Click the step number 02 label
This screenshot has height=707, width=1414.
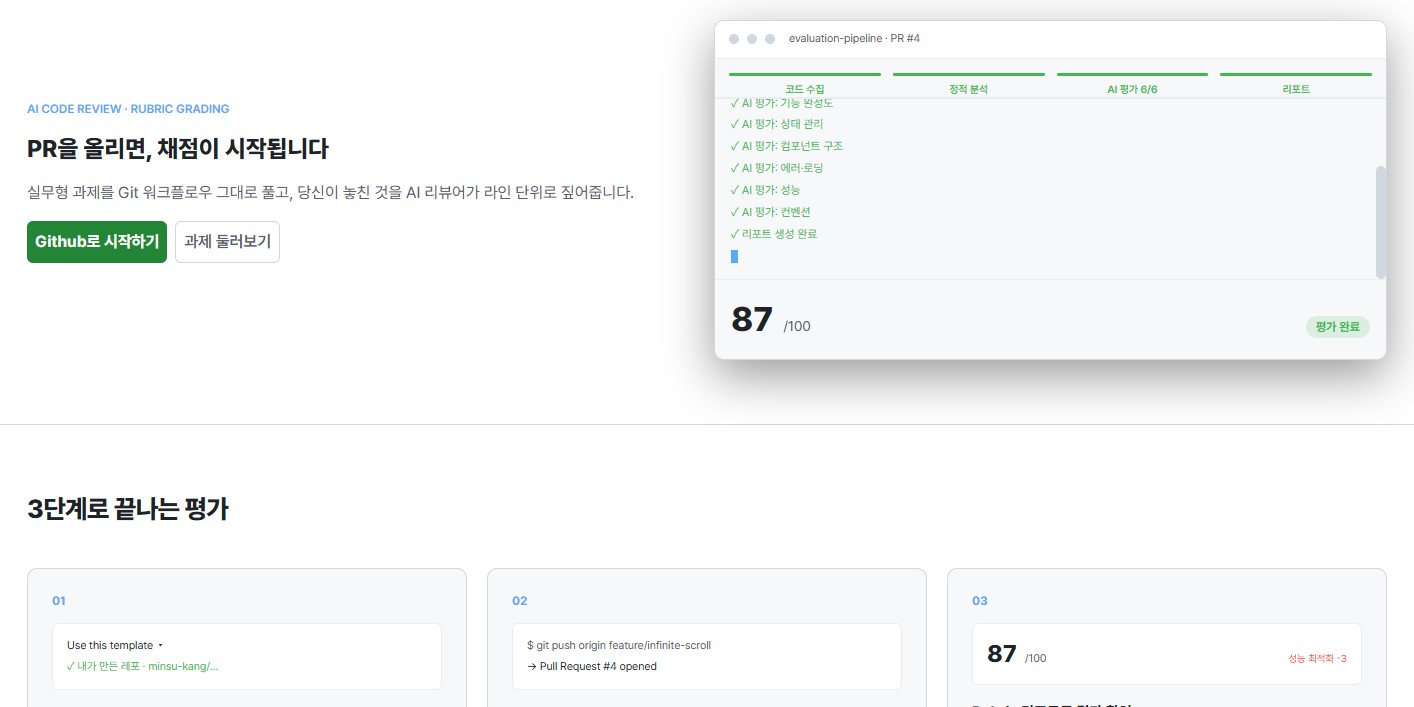pyautogui.click(x=519, y=601)
